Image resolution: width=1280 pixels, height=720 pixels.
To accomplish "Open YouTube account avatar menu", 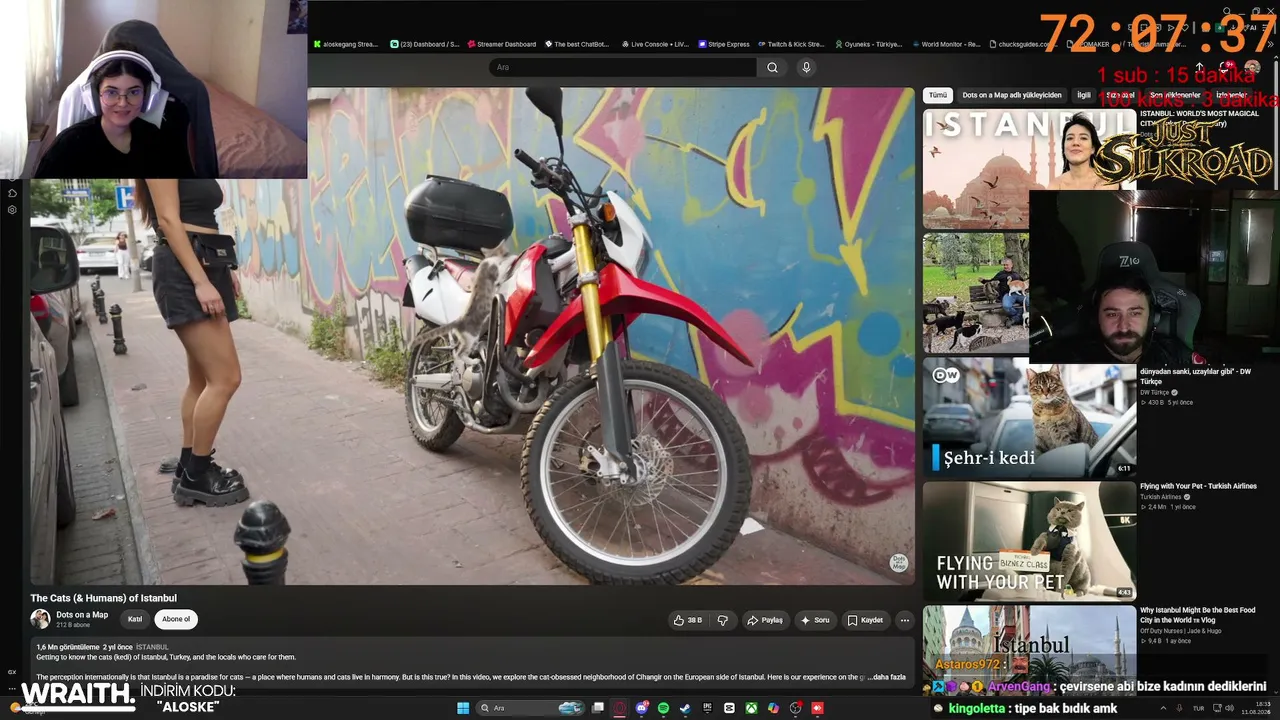I will pos(1252,67).
